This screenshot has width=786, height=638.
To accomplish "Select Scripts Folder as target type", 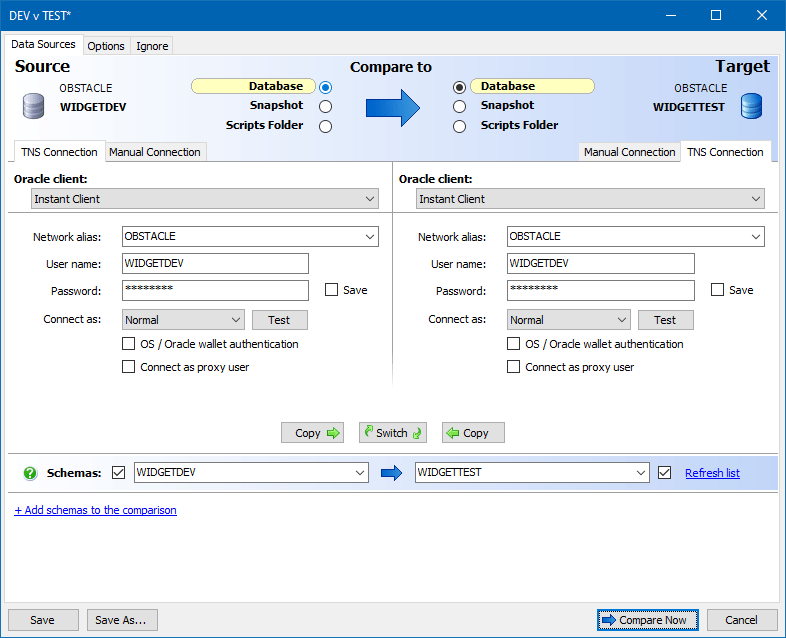I will coord(459,126).
